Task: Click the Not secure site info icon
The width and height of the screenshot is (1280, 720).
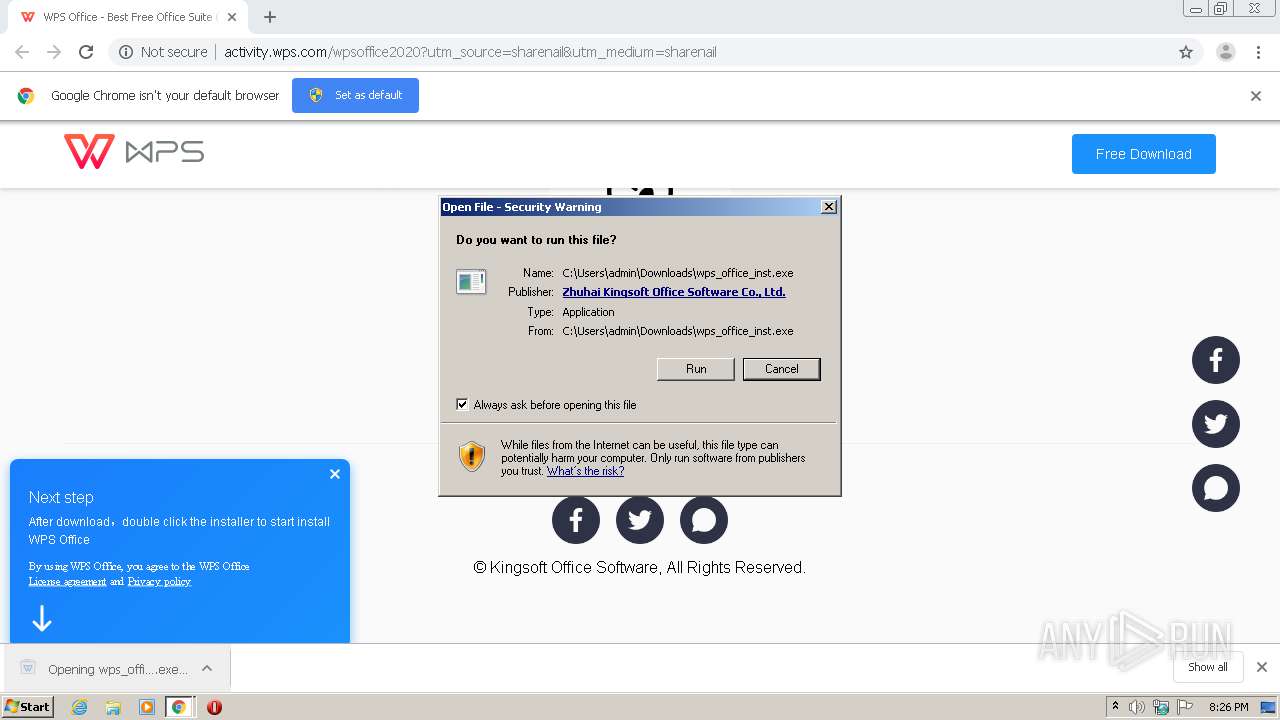Action: [x=126, y=52]
